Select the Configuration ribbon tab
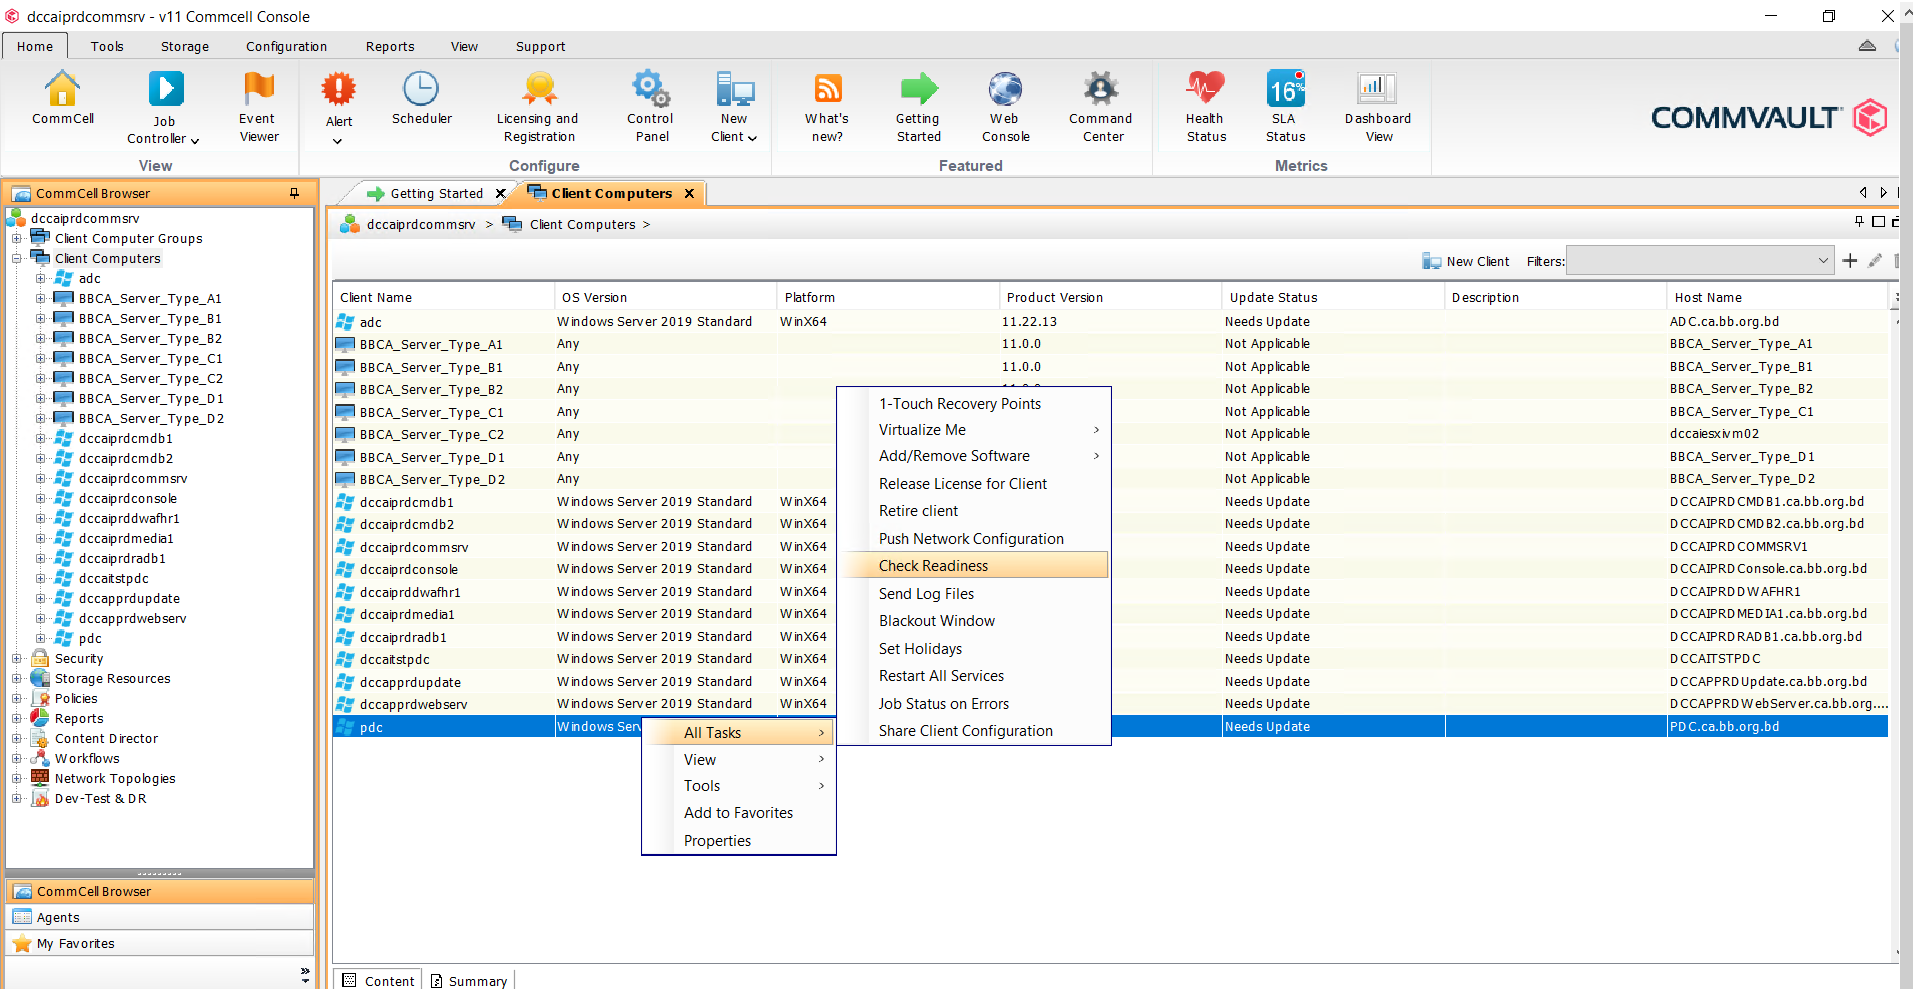This screenshot has width=1913, height=989. (x=286, y=46)
